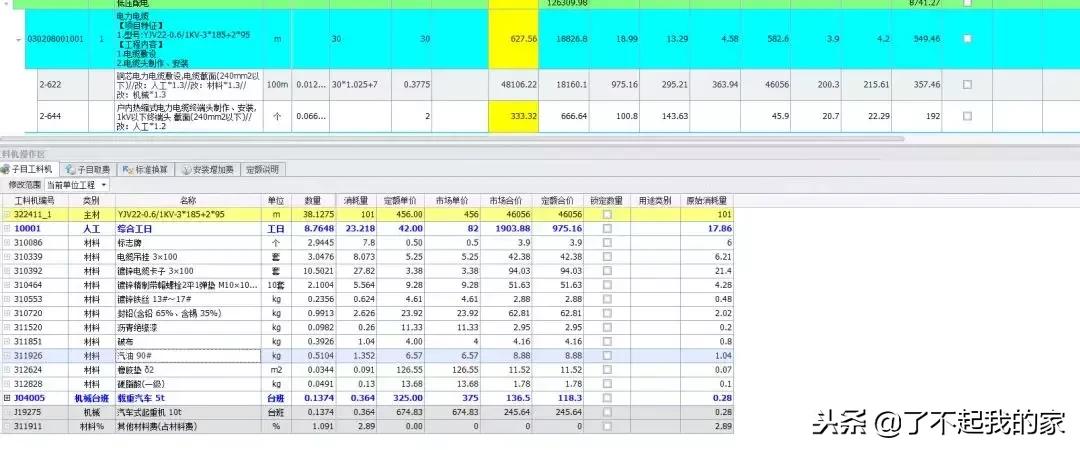Expand the 322411_1 main material row

coord(7,215)
